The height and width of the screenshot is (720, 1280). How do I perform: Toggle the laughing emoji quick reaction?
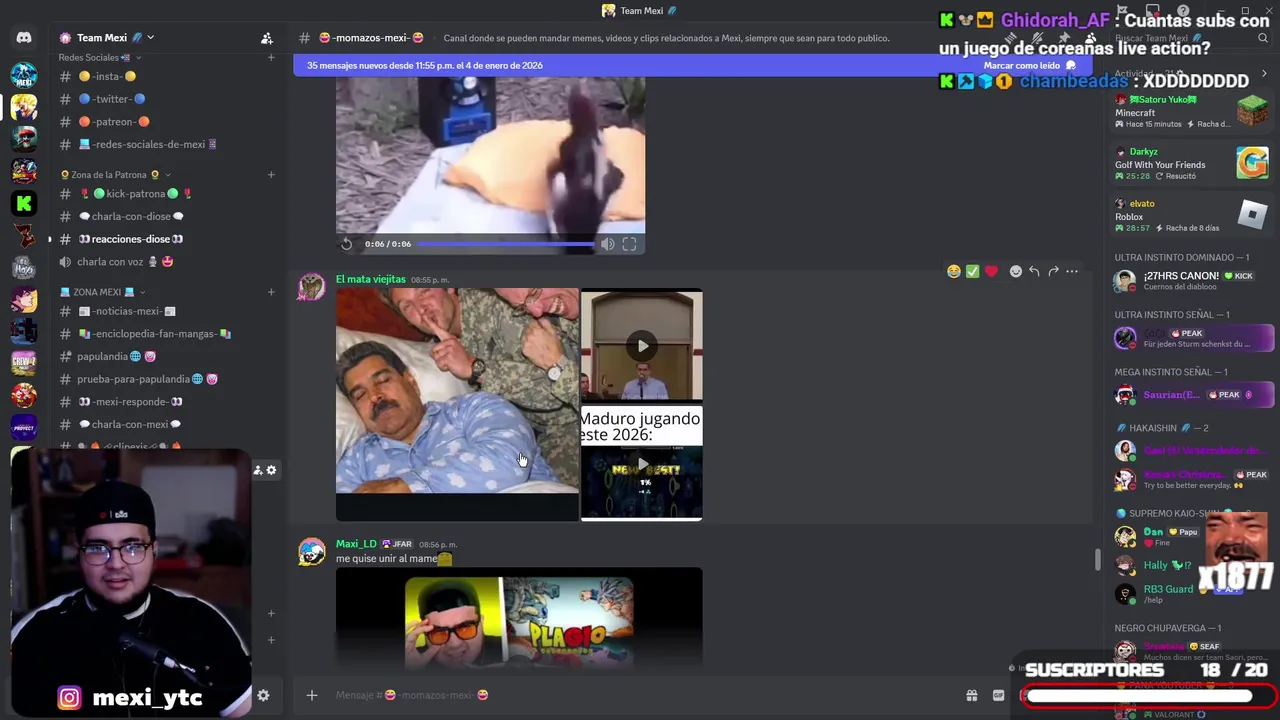[954, 271]
